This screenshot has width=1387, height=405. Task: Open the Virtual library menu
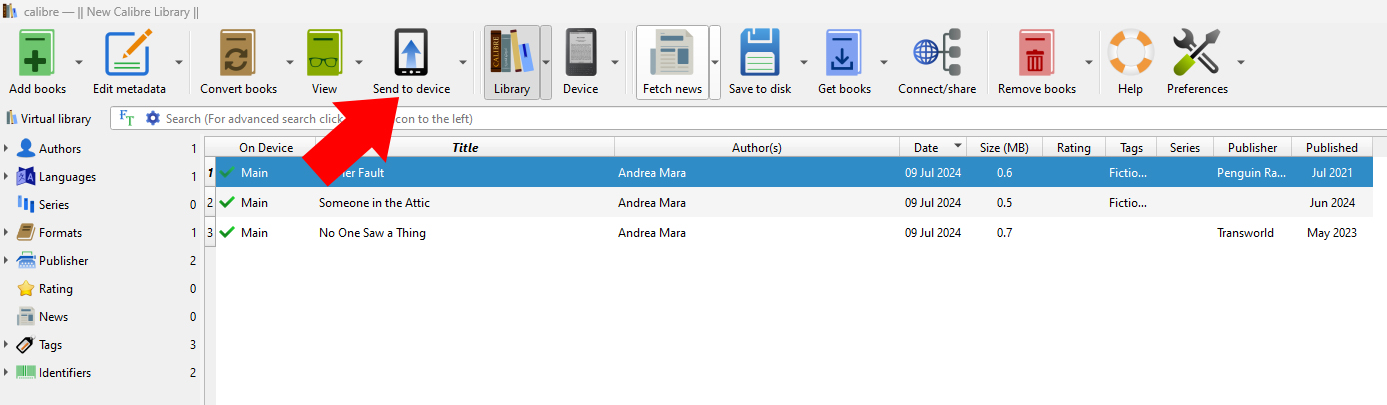point(49,119)
